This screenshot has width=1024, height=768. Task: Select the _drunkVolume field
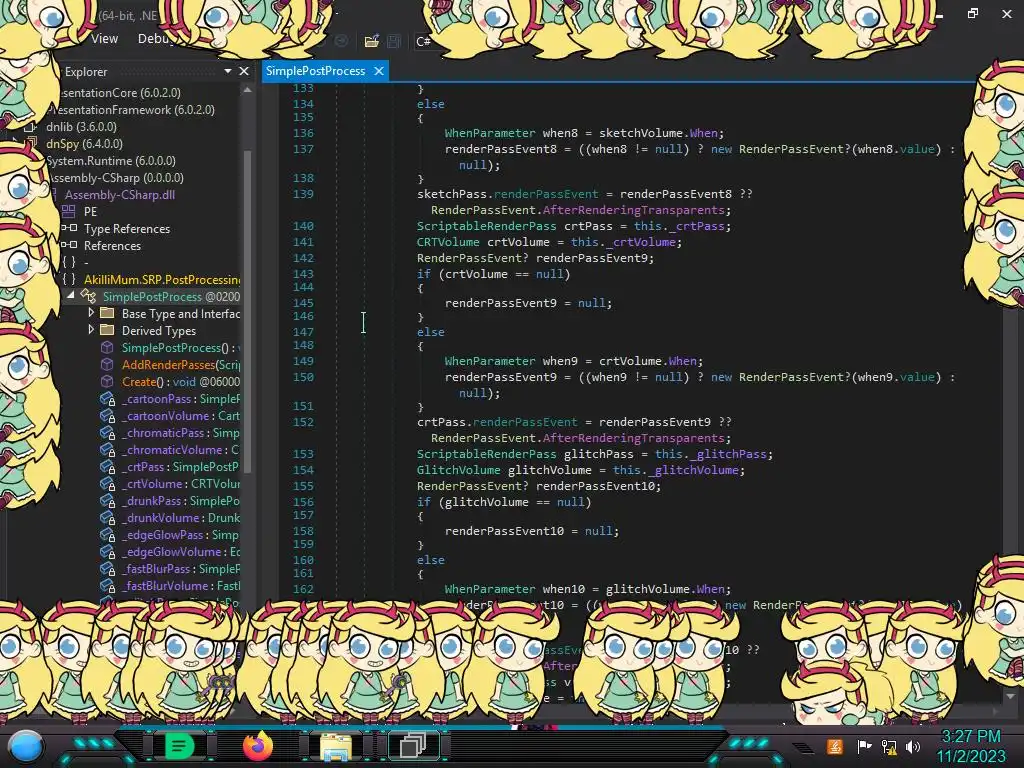181,518
